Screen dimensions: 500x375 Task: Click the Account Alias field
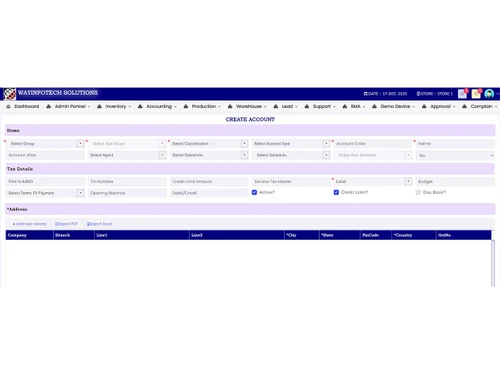click(45, 155)
